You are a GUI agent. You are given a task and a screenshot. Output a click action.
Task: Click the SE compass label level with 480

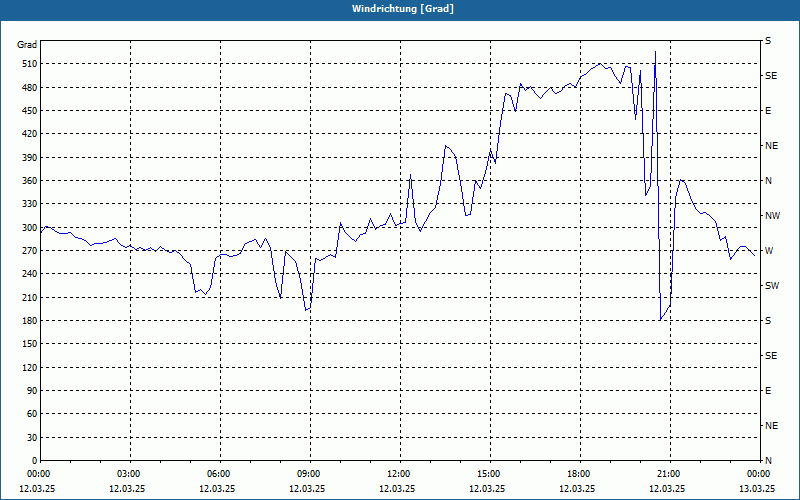point(771,76)
